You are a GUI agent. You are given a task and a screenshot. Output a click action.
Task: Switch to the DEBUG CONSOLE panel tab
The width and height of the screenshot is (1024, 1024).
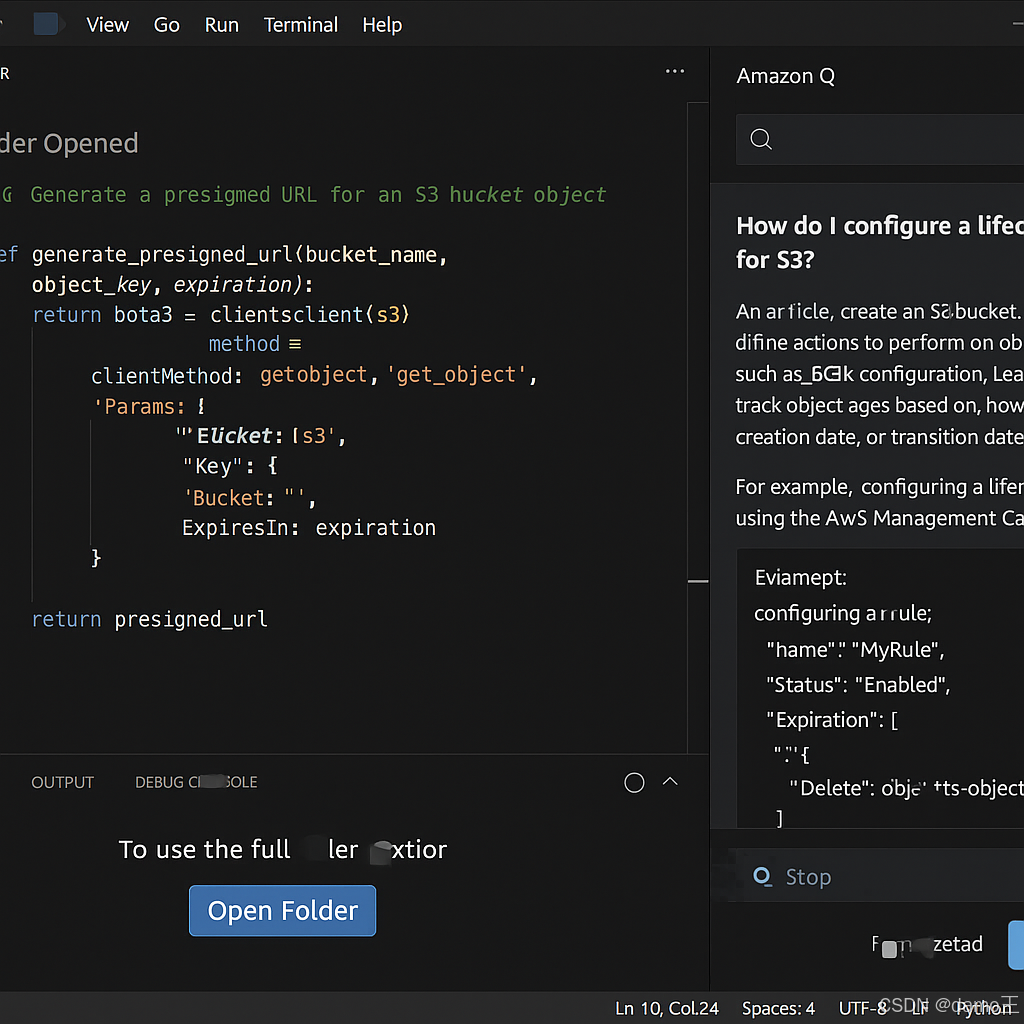coord(196,782)
